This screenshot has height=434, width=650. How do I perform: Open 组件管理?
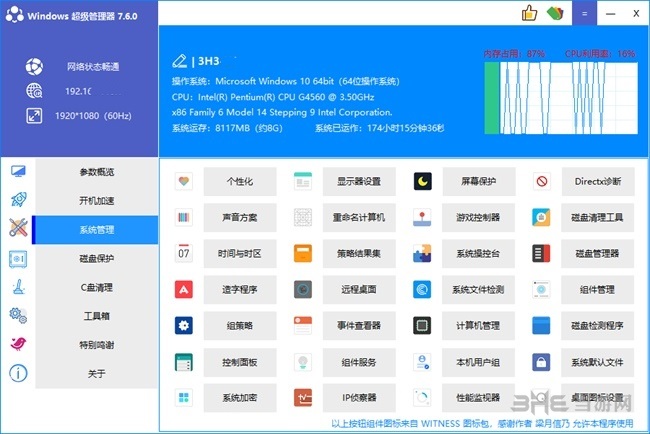tap(597, 289)
